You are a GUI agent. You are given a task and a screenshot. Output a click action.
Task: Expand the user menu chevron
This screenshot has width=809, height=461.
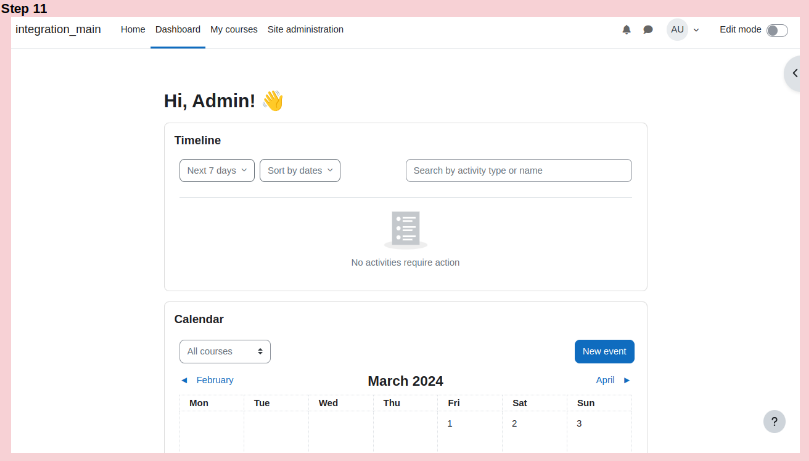[696, 30]
